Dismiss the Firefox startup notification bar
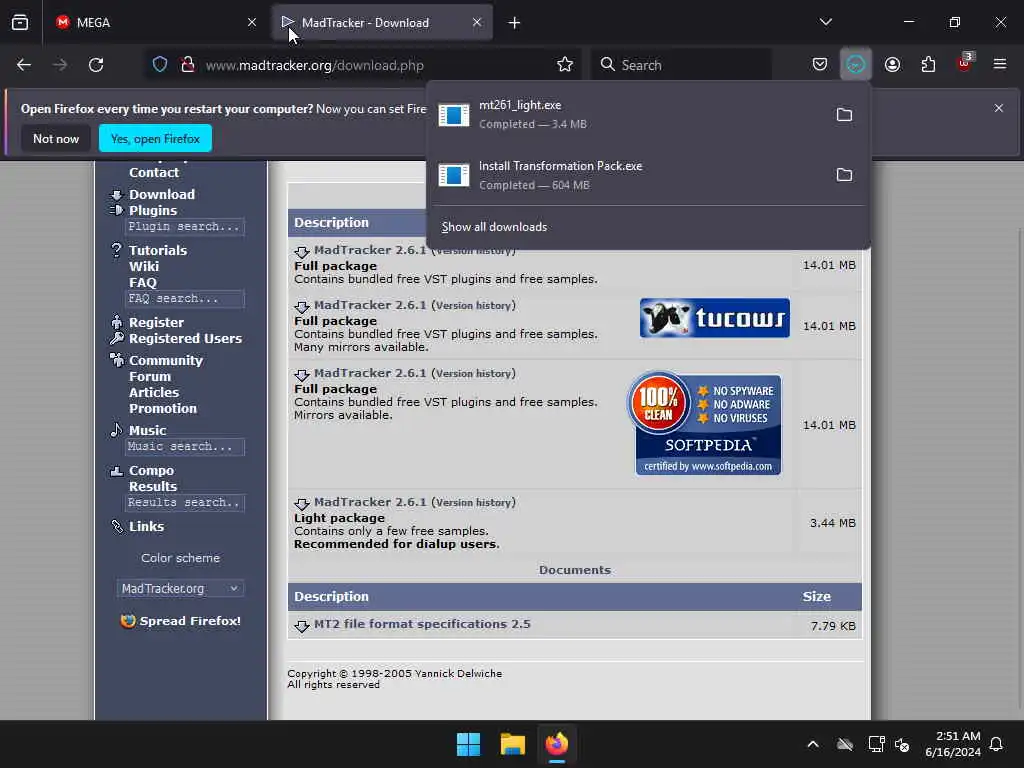The height and width of the screenshot is (768, 1024). pyautogui.click(x=999, y=108)
